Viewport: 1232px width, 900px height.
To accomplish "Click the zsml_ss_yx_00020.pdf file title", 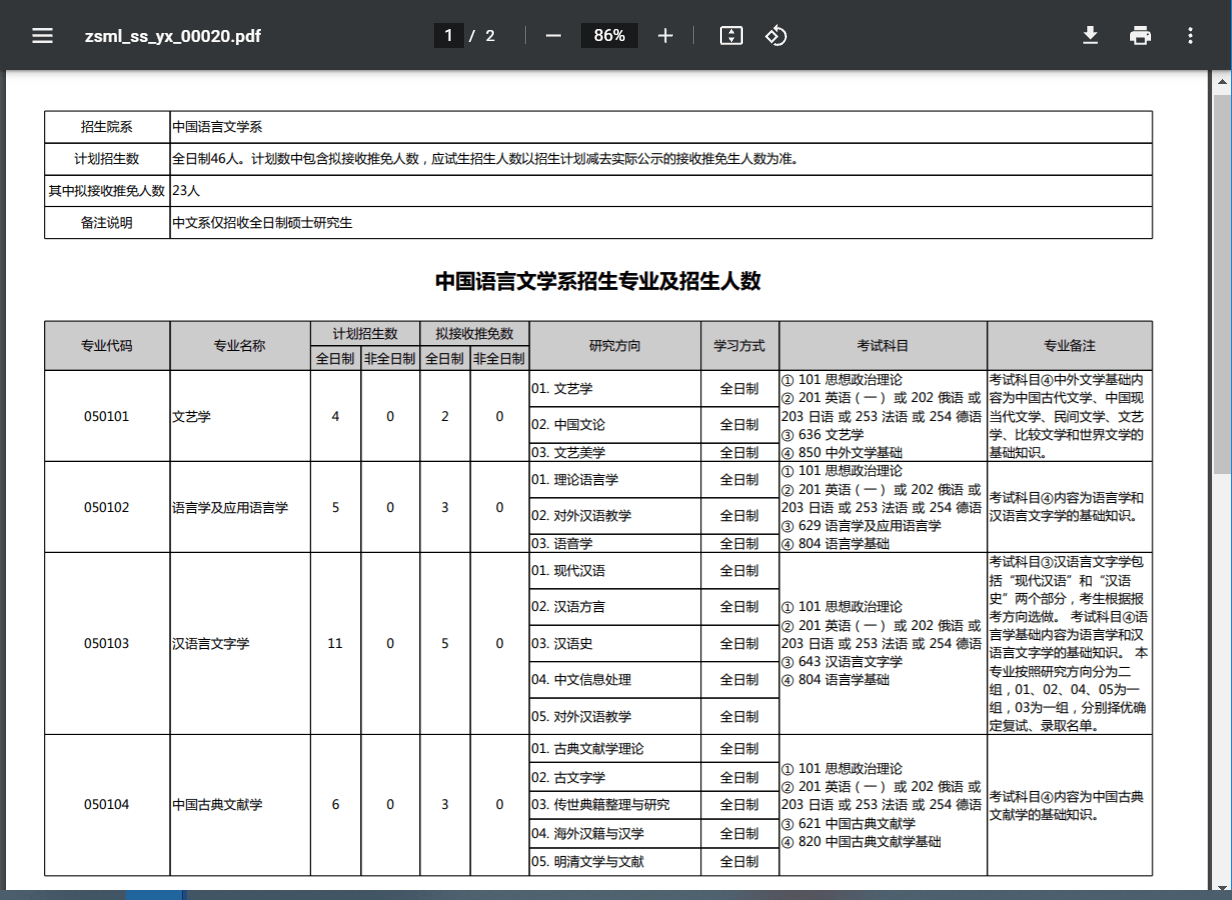I will coord(173,36).
